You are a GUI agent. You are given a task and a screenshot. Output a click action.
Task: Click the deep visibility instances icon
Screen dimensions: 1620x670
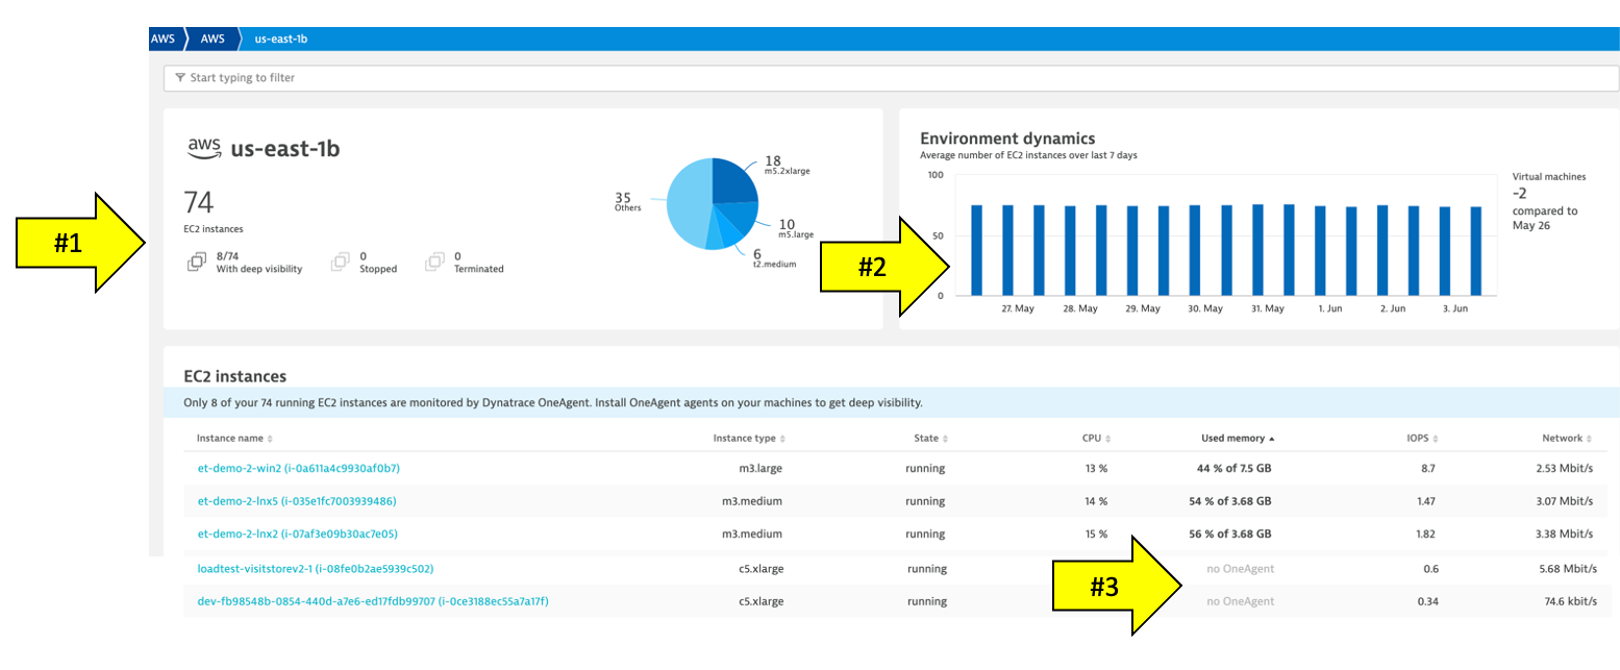(x=197, y=262)
